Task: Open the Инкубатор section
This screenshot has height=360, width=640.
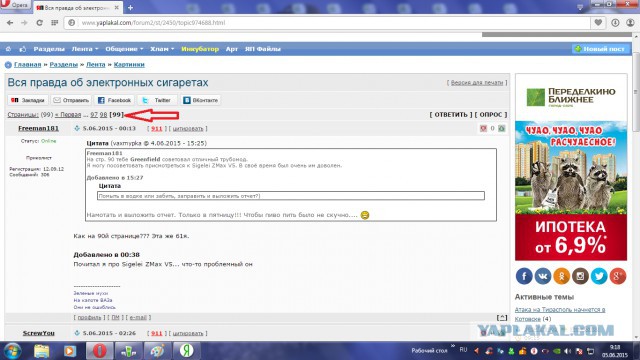Action: [x=200, y=49]
